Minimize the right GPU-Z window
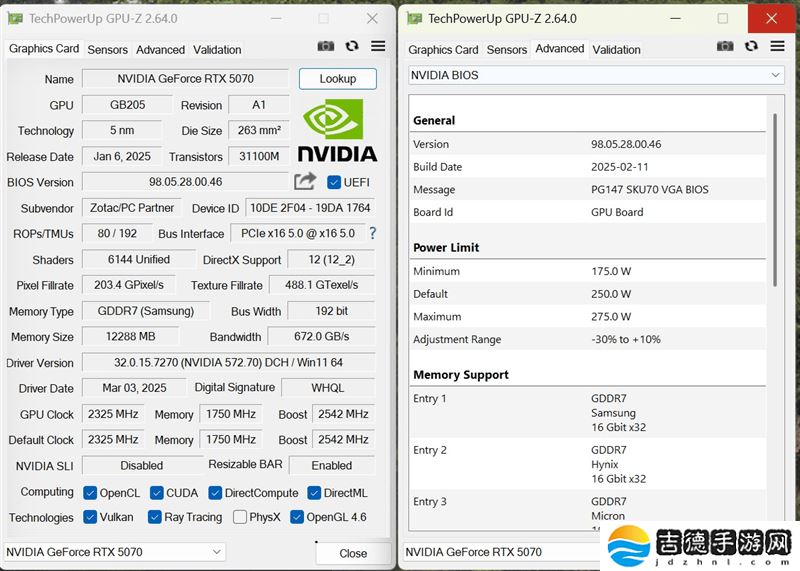This screenshot has width=800, height=571. 676,19
